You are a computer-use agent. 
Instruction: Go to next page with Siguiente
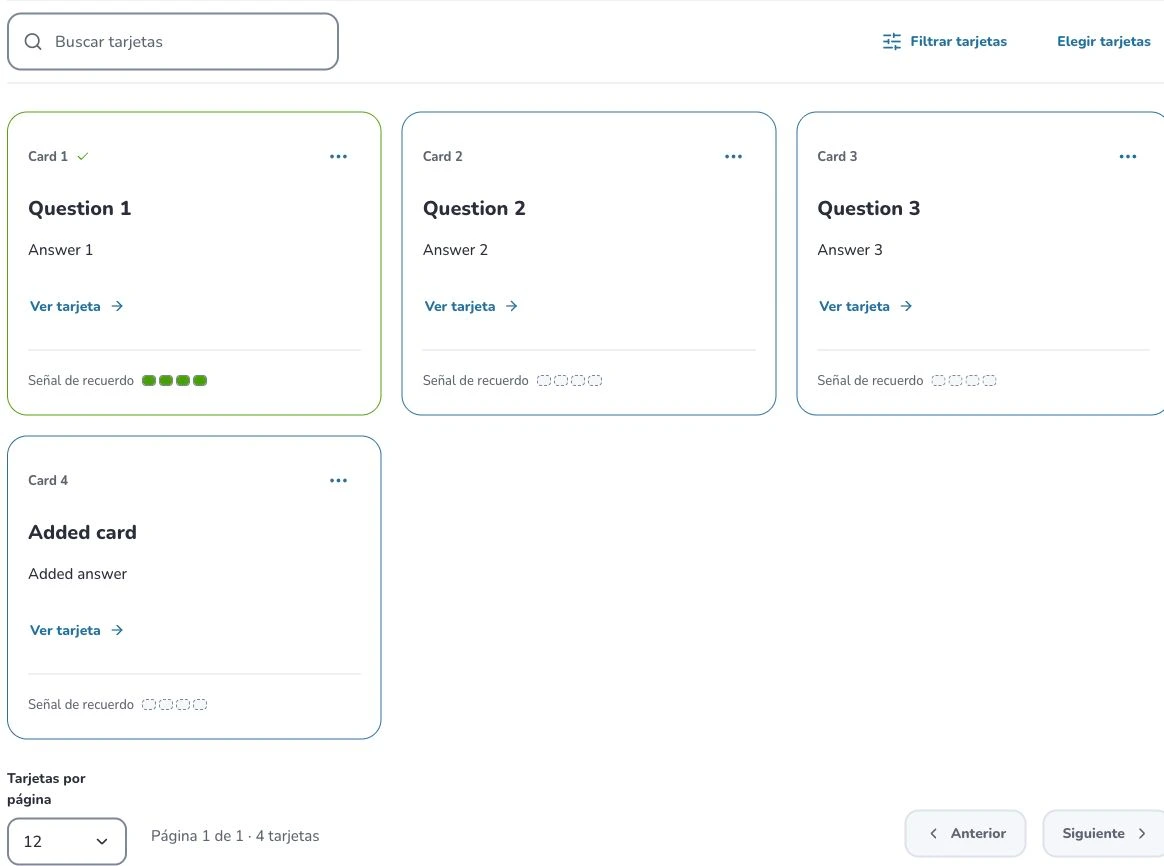[x=1104, y=834]
